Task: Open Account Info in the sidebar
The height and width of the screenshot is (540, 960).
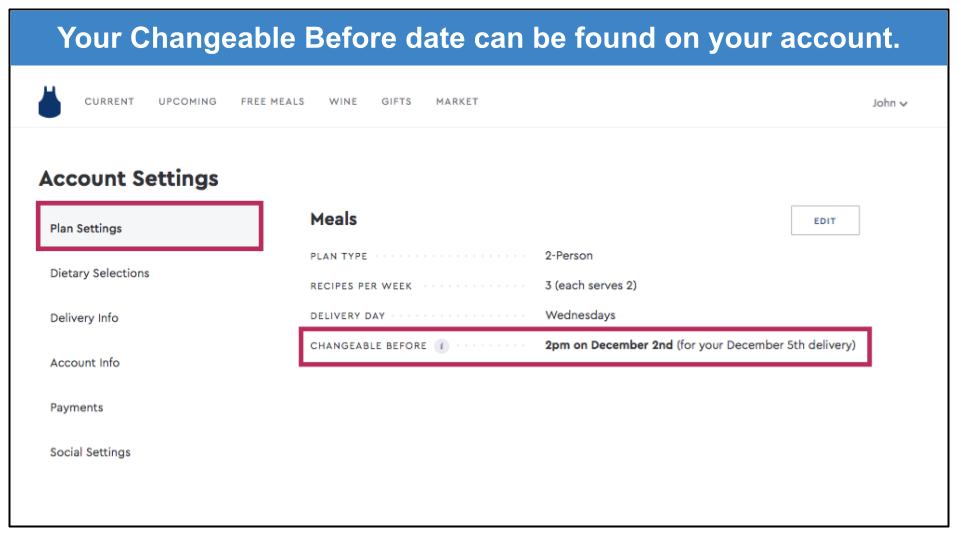Action: 84,362
